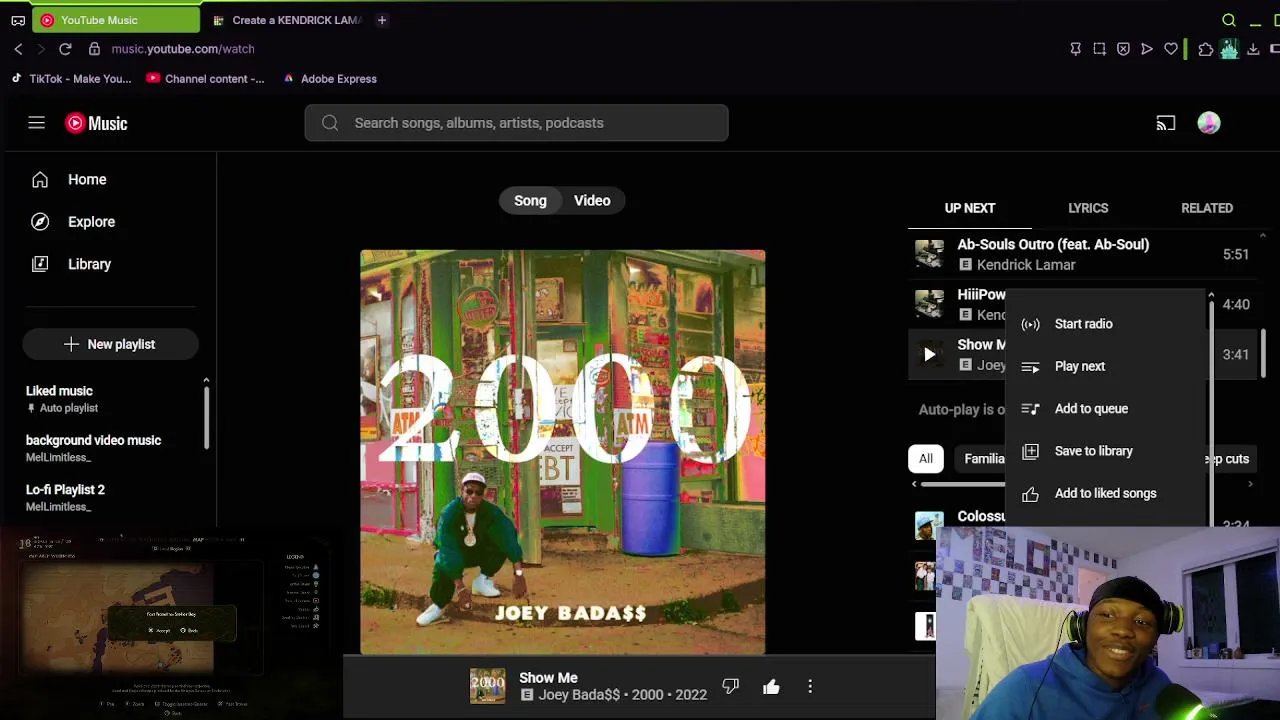
Task: Click browser back arrow
Action: click(x=18, y=48)
